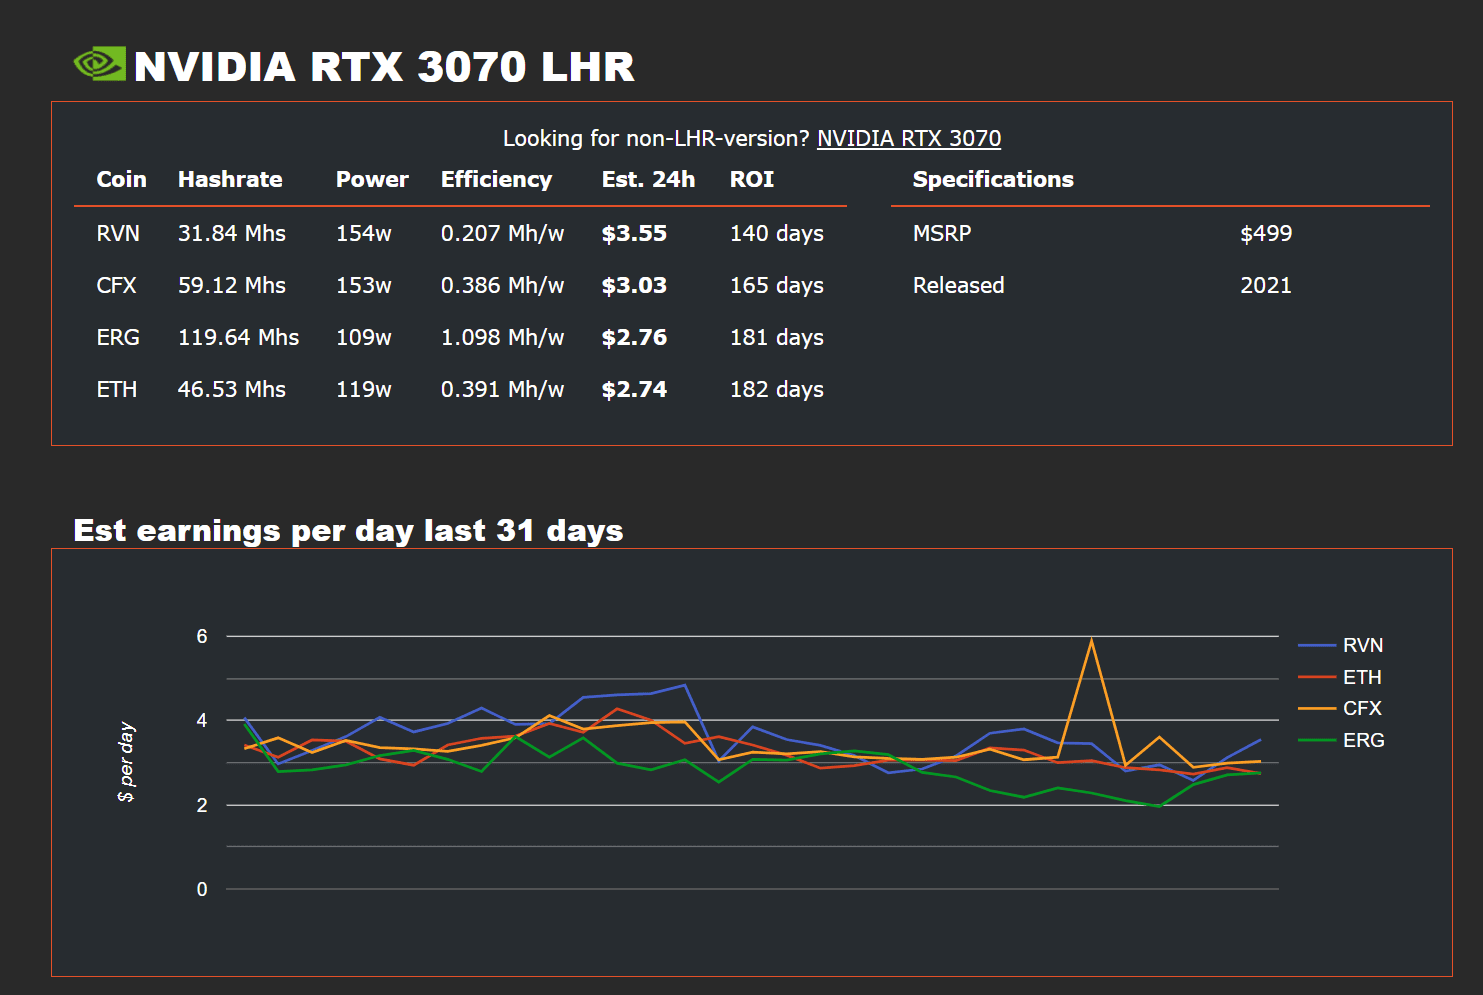Click the 140 days ROI value
Image resolution: width=1483 pixels, height=995 pixels.
[777, 233]
